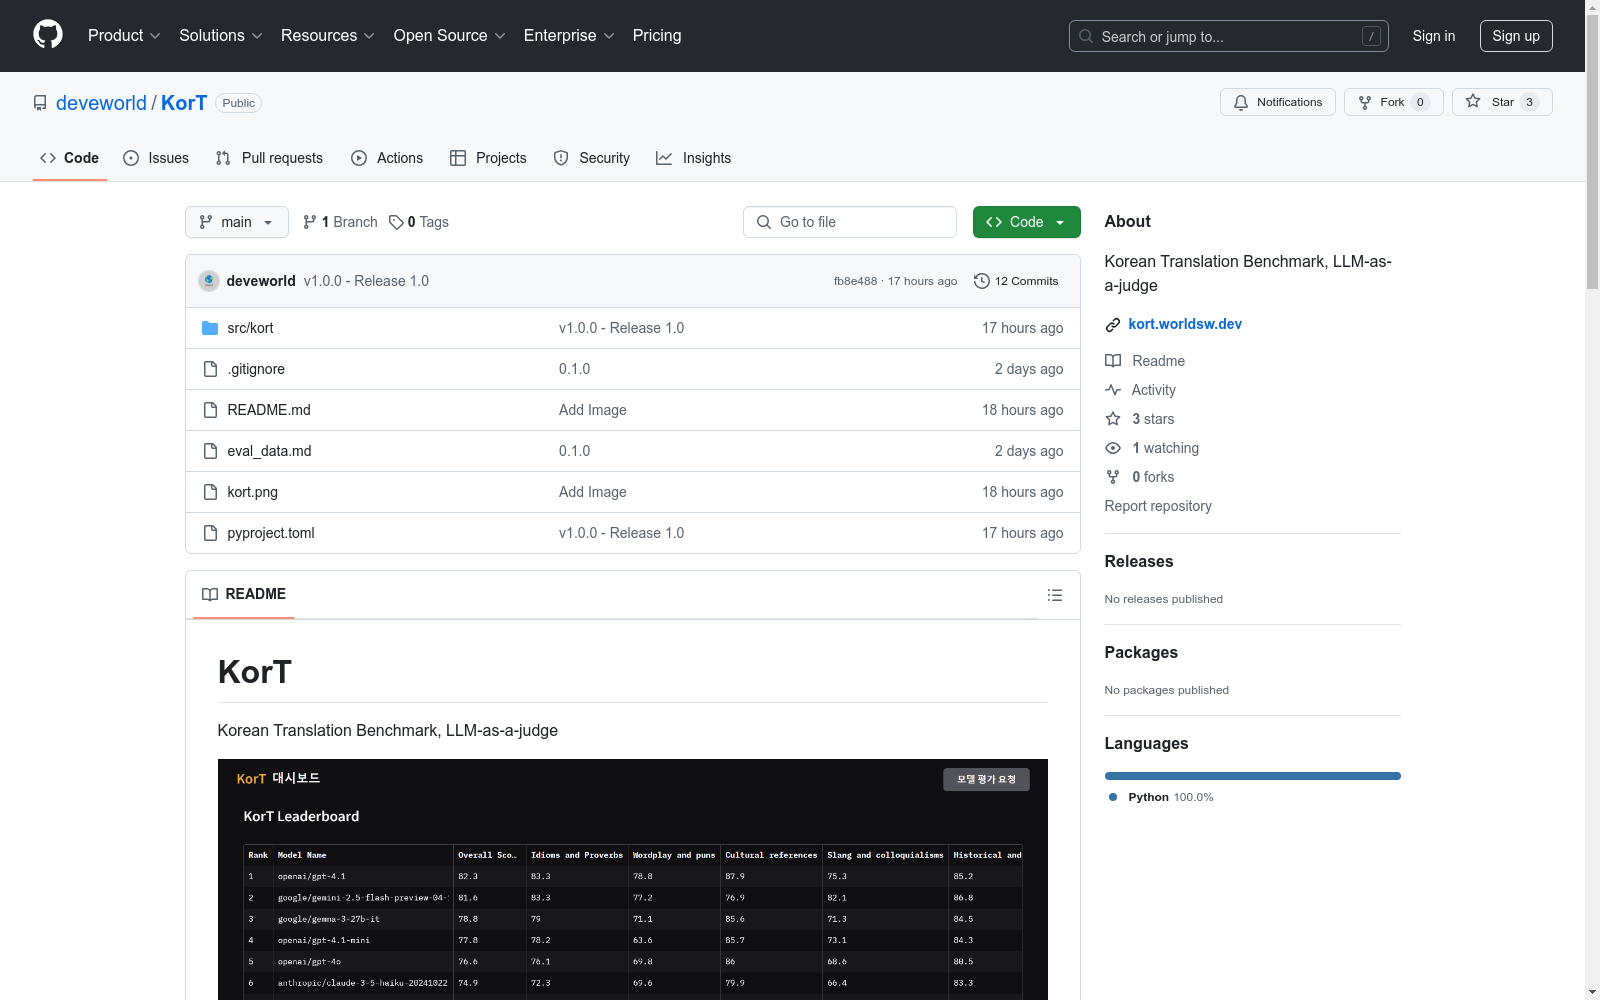Click the Star icon in repository header
Viewport: 1600px width, 1000px height.
1473,101
